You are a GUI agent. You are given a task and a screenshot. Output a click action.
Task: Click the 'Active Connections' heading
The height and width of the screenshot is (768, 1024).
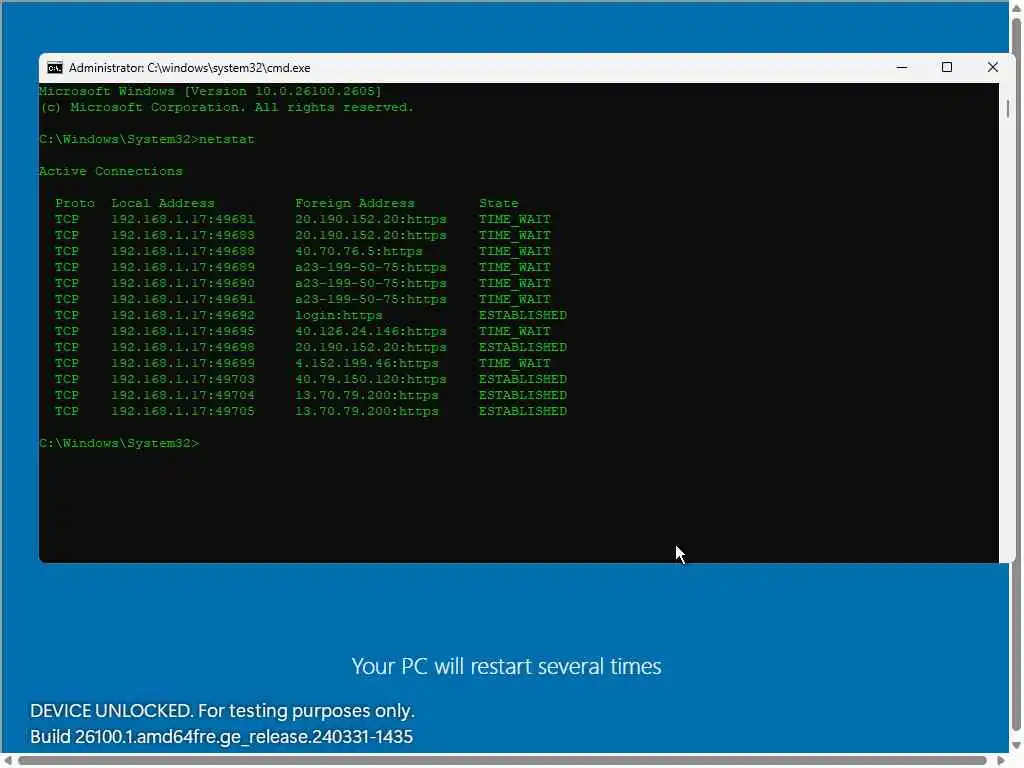[111, 171]
